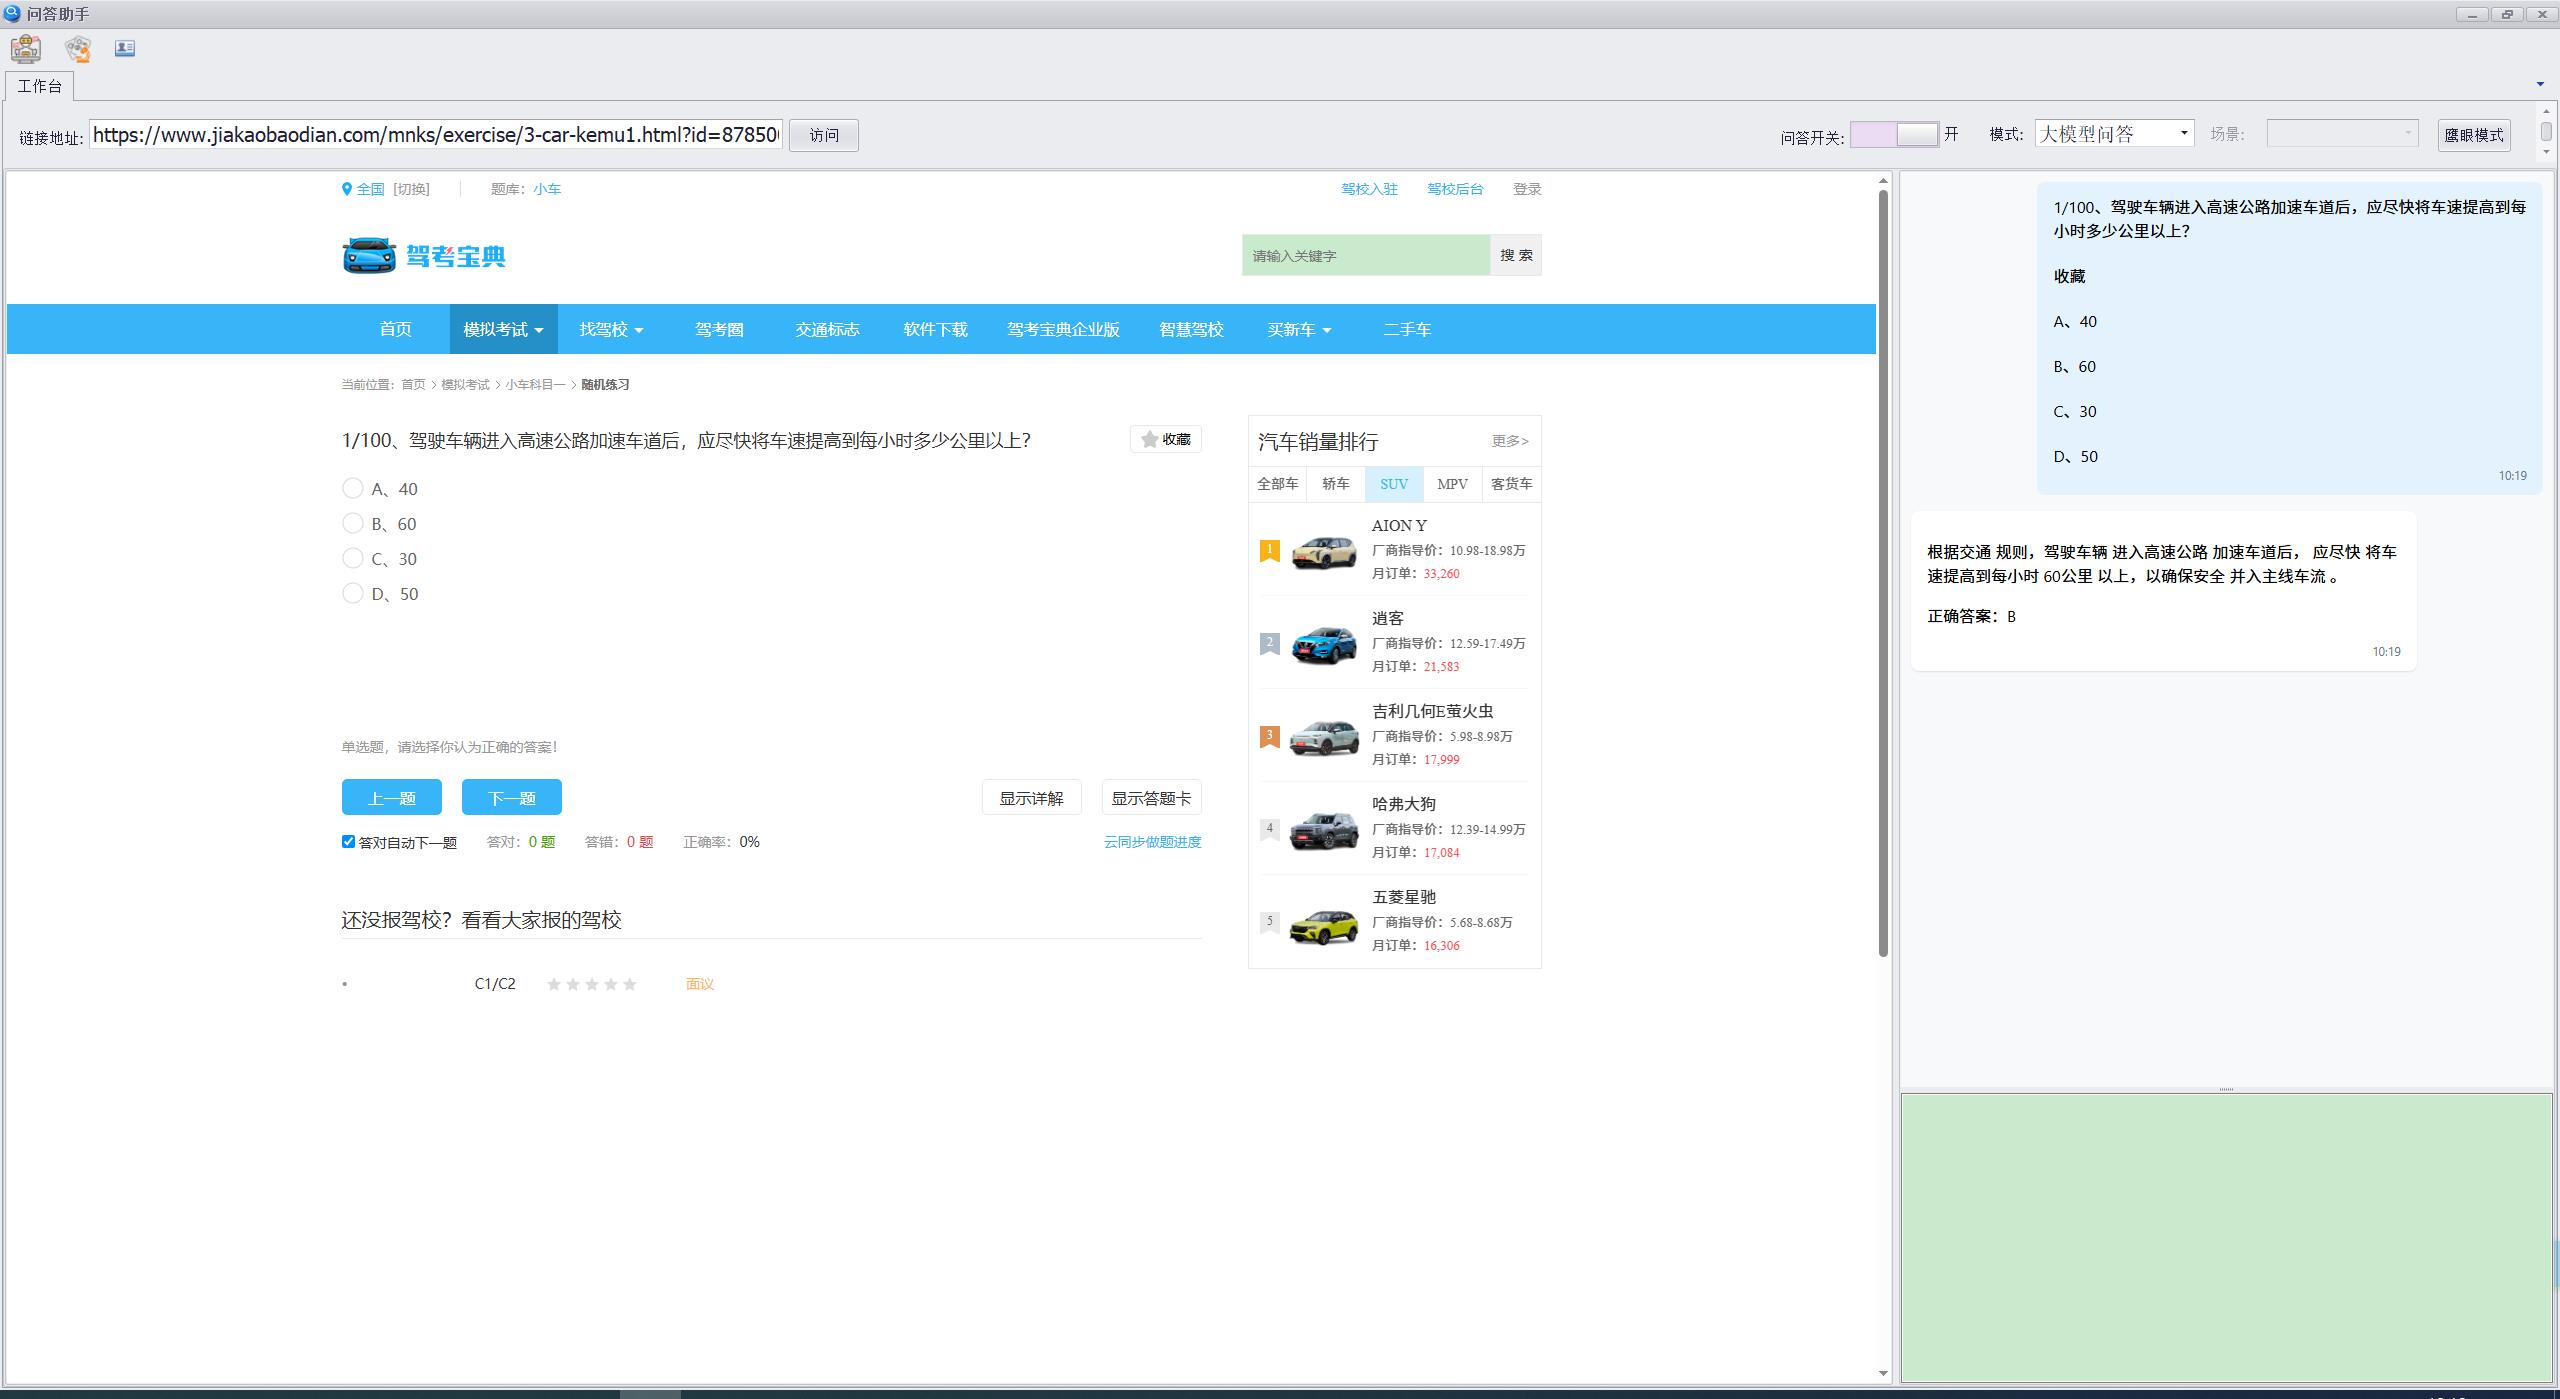Image resolution: width=2560 pixels, height=1399 pixels.
Task: Click the 鹰眼模式 button
Action: [2473, 135]
